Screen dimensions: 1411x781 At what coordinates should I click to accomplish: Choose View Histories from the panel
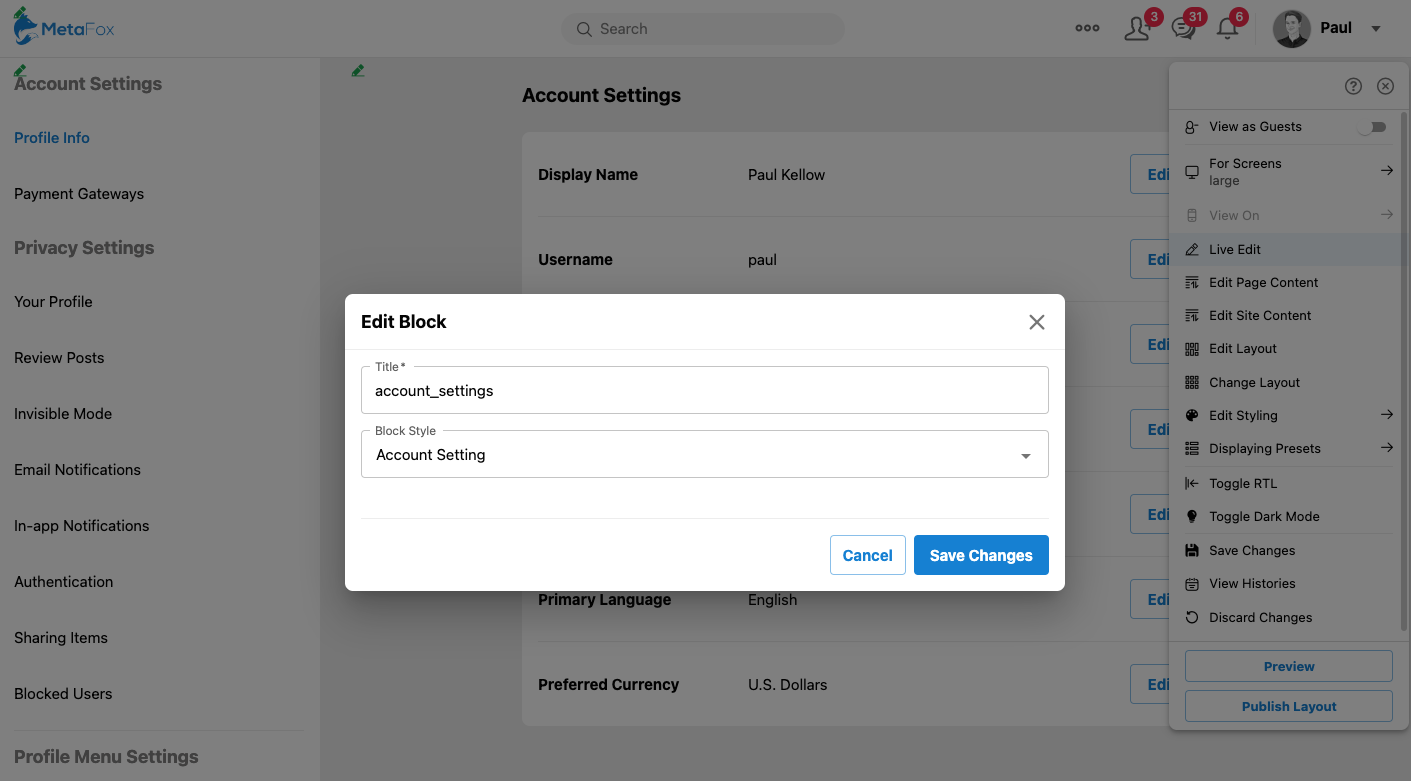click(1251, 584)
